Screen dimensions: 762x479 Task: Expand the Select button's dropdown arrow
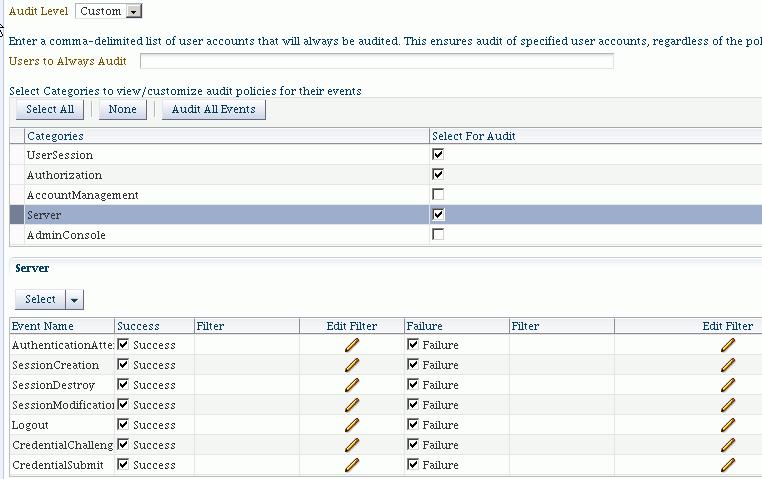74,300
